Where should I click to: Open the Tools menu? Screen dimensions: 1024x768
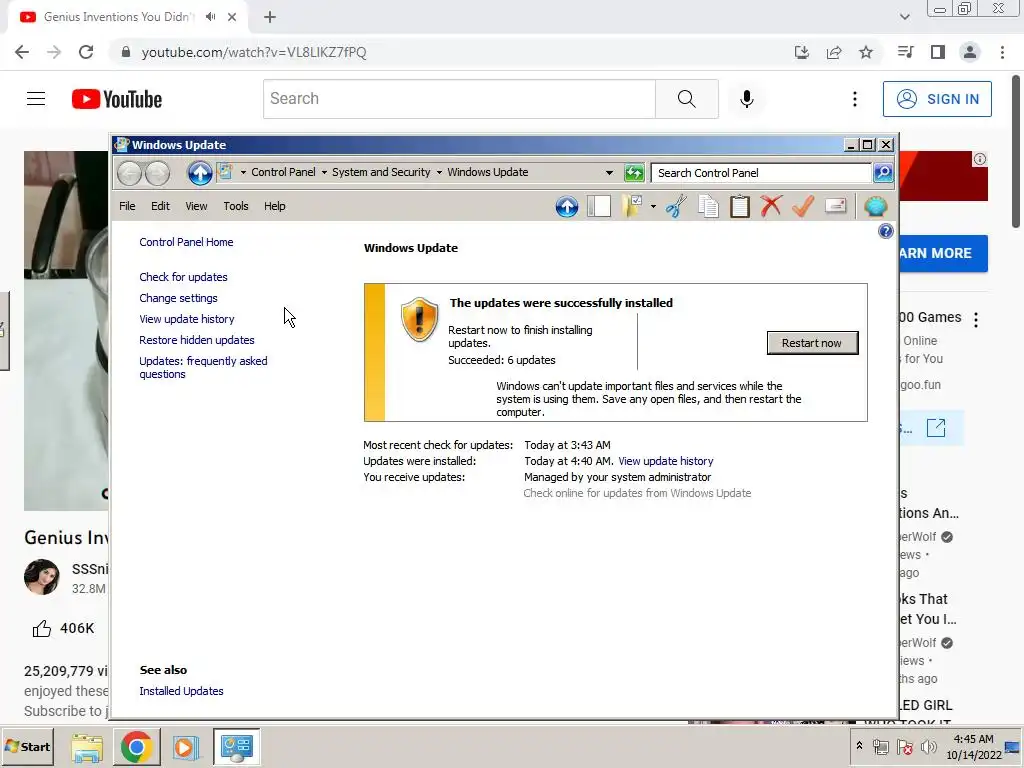click(x=236, y=206)
